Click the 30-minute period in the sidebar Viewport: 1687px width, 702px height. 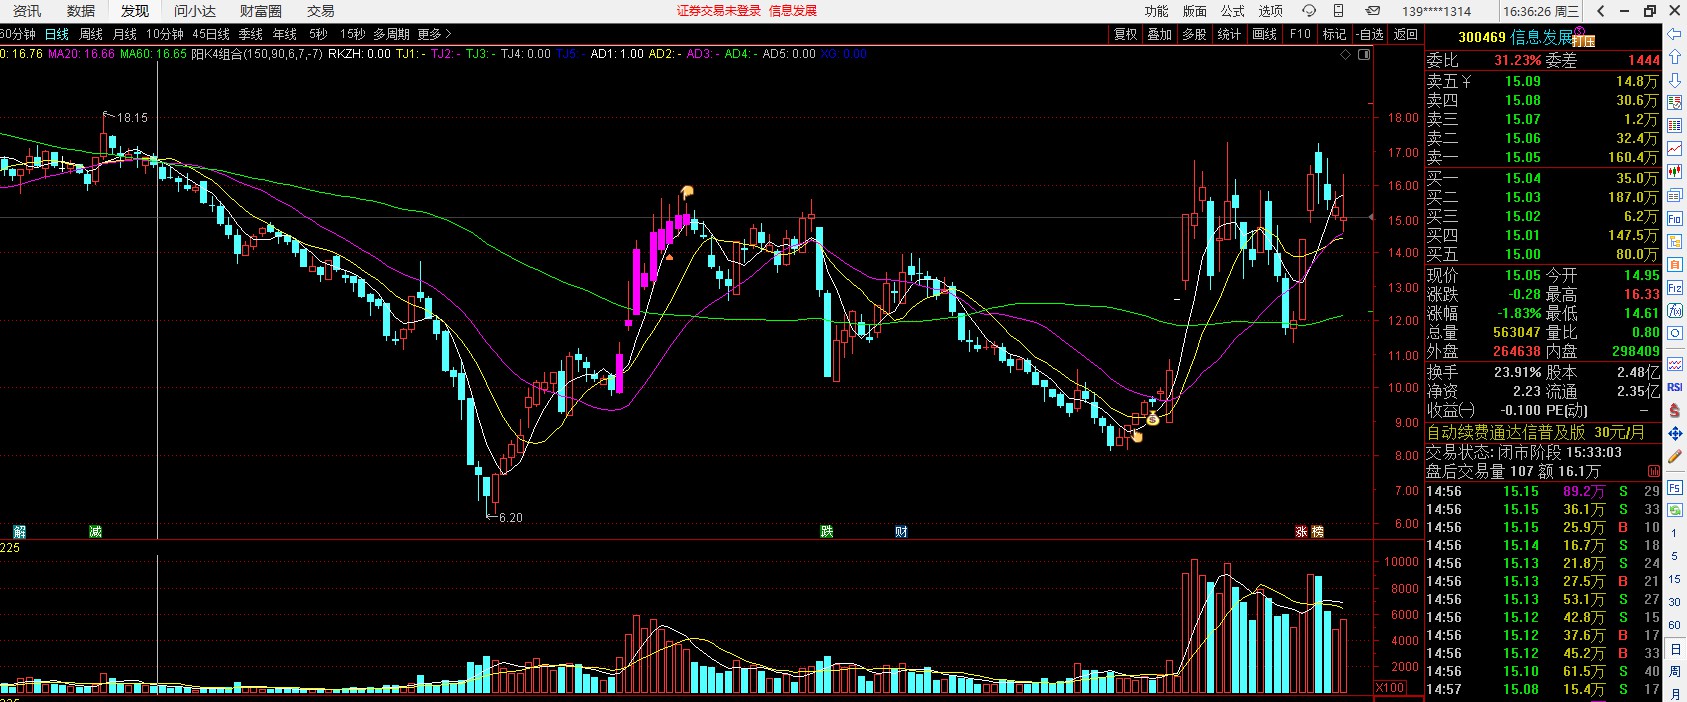(x=1675, y=602)
